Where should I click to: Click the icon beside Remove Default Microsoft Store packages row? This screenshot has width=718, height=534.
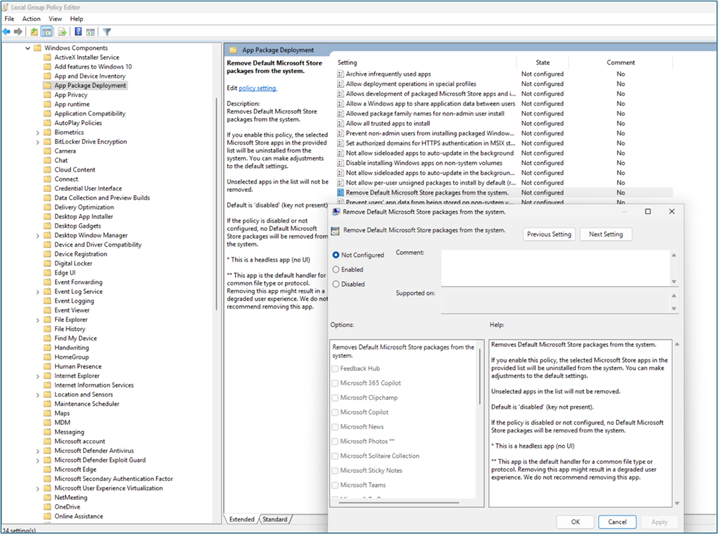[340, 192]
